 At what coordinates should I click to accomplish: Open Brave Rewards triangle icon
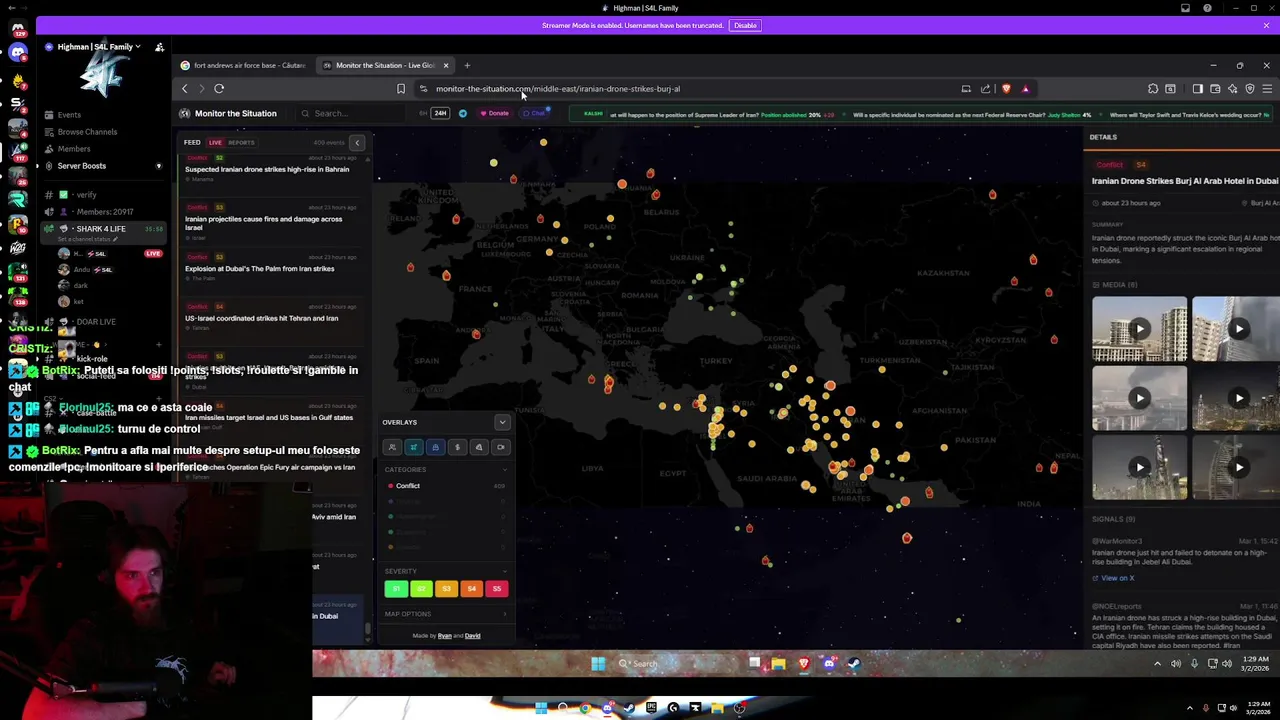pos(1025,89)
